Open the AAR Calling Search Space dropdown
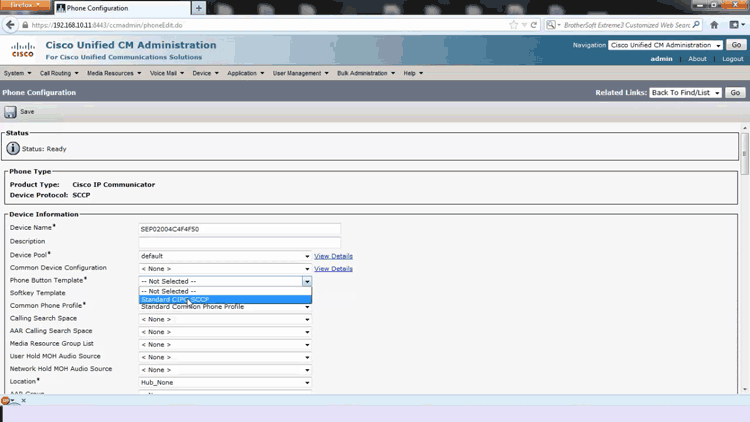 tap(225, 332)
